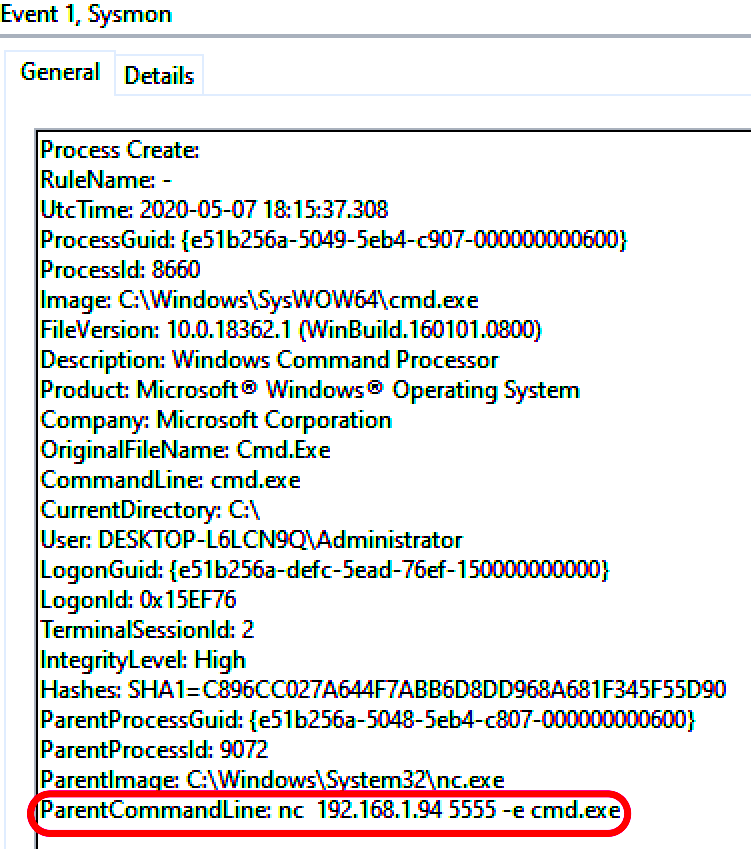Select ParentCommandLine nc 192.168.1.94 line
Screen dimensions: 751x849
tap(330, 811)
